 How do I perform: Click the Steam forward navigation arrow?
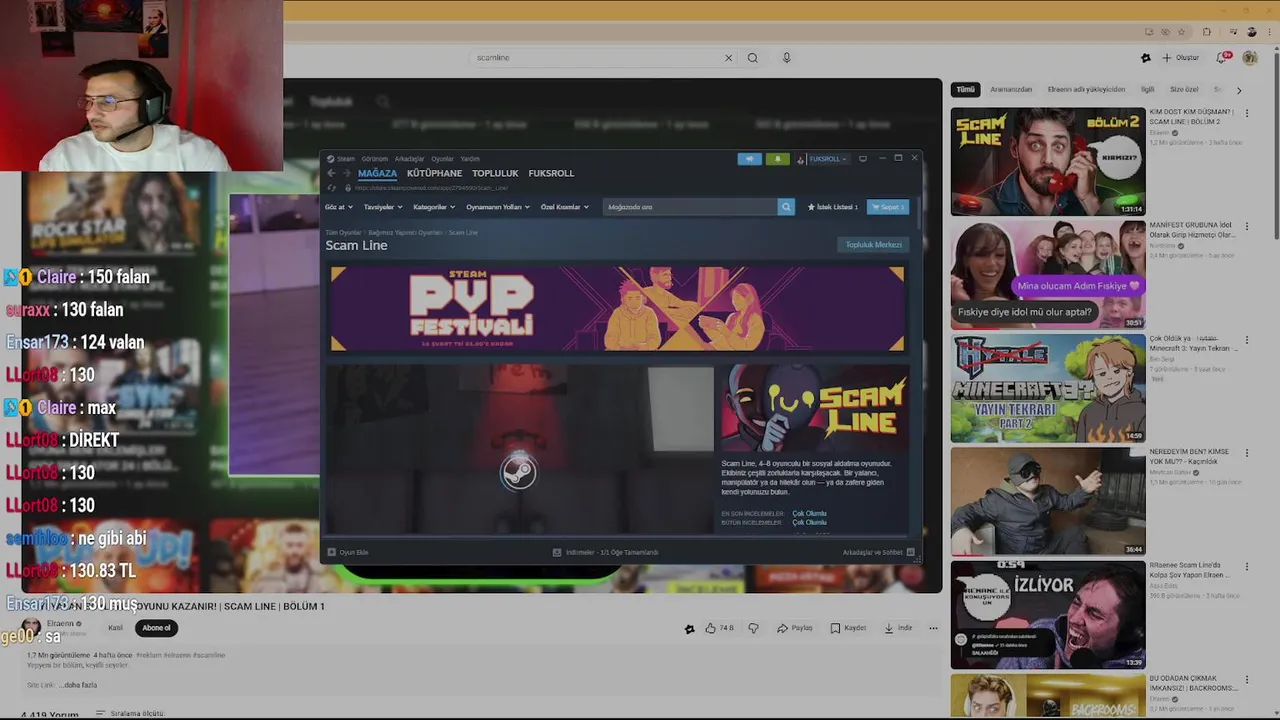(347, 173)
